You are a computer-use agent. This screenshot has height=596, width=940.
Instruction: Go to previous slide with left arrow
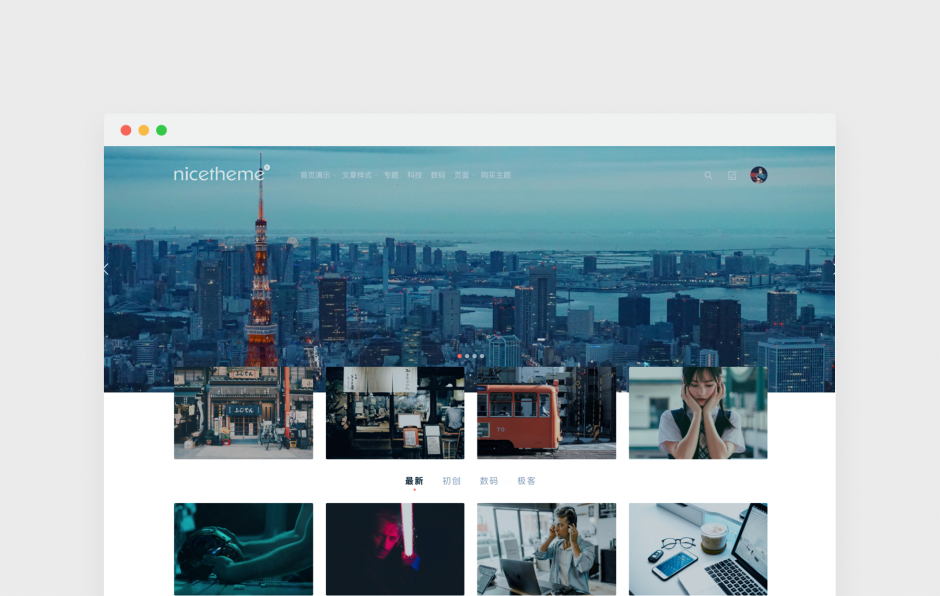pos(107,269)
